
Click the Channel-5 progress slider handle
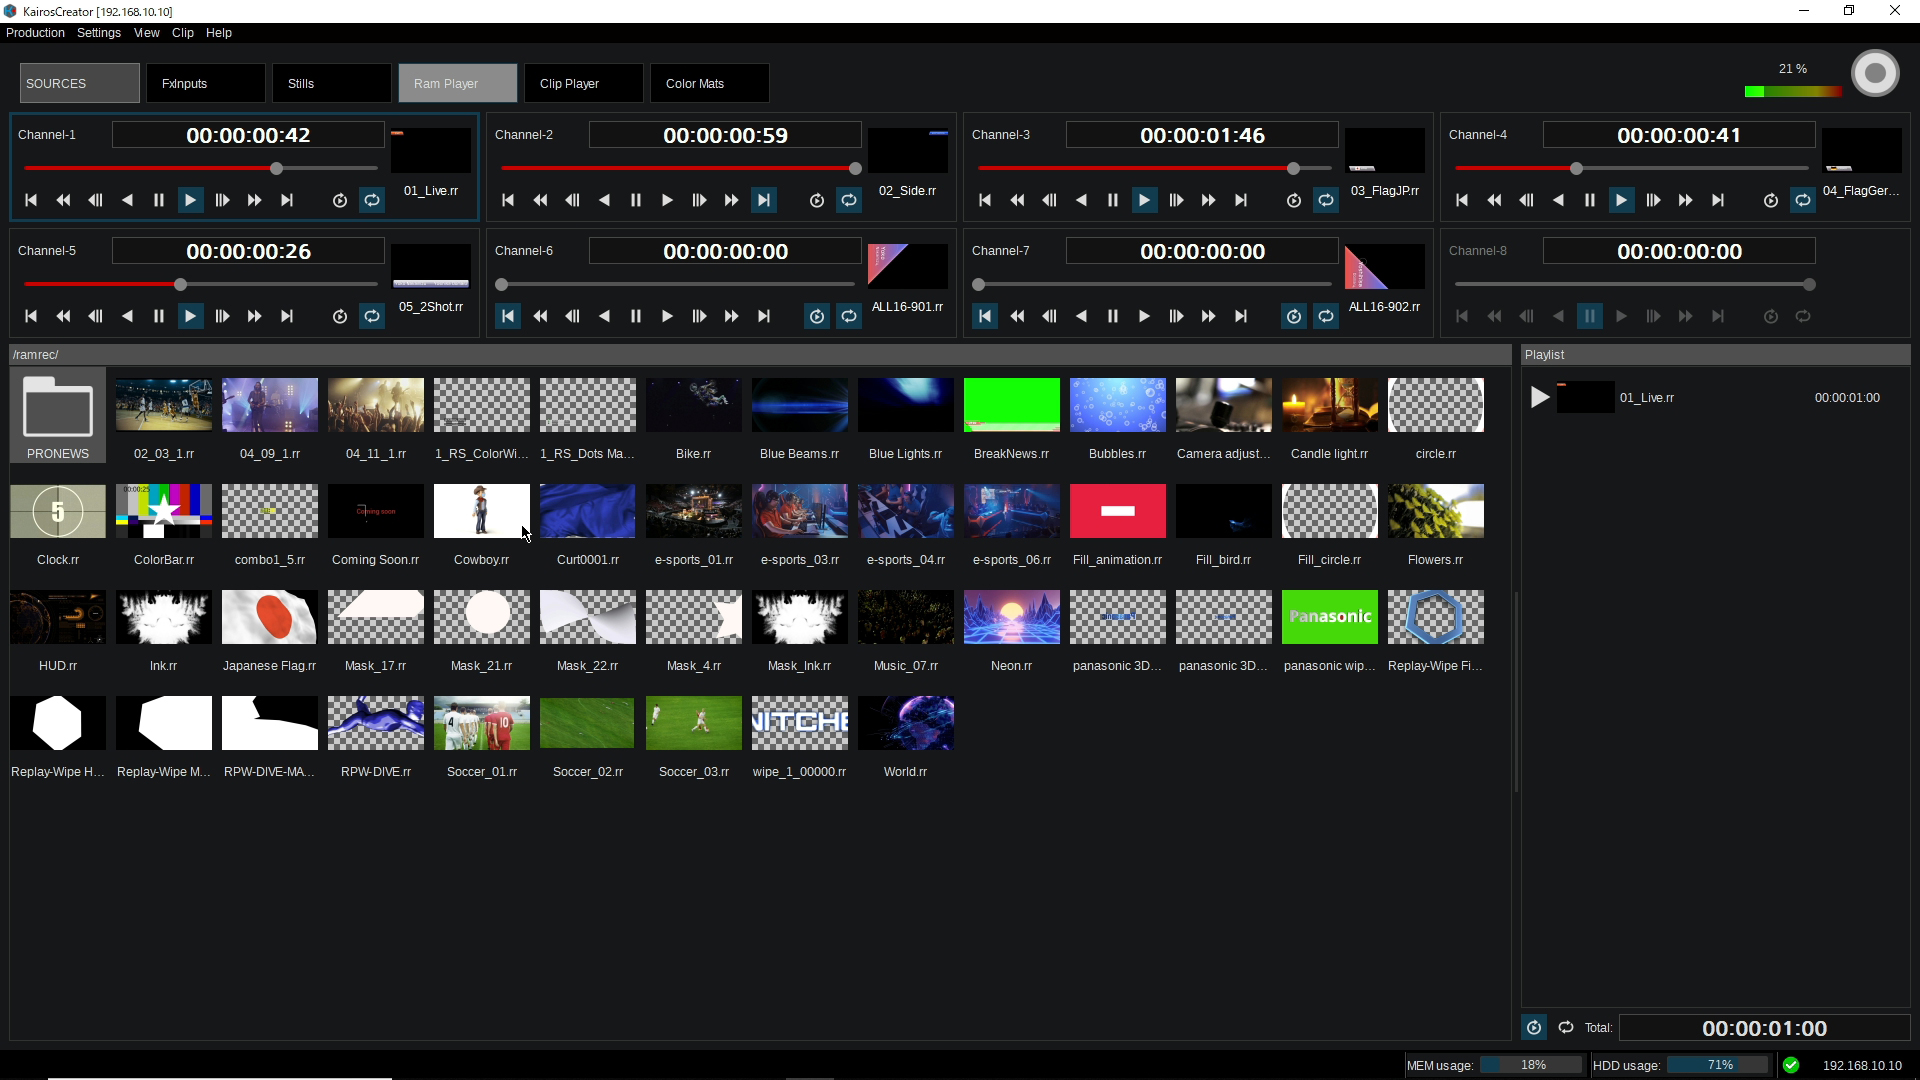point(180,285)
